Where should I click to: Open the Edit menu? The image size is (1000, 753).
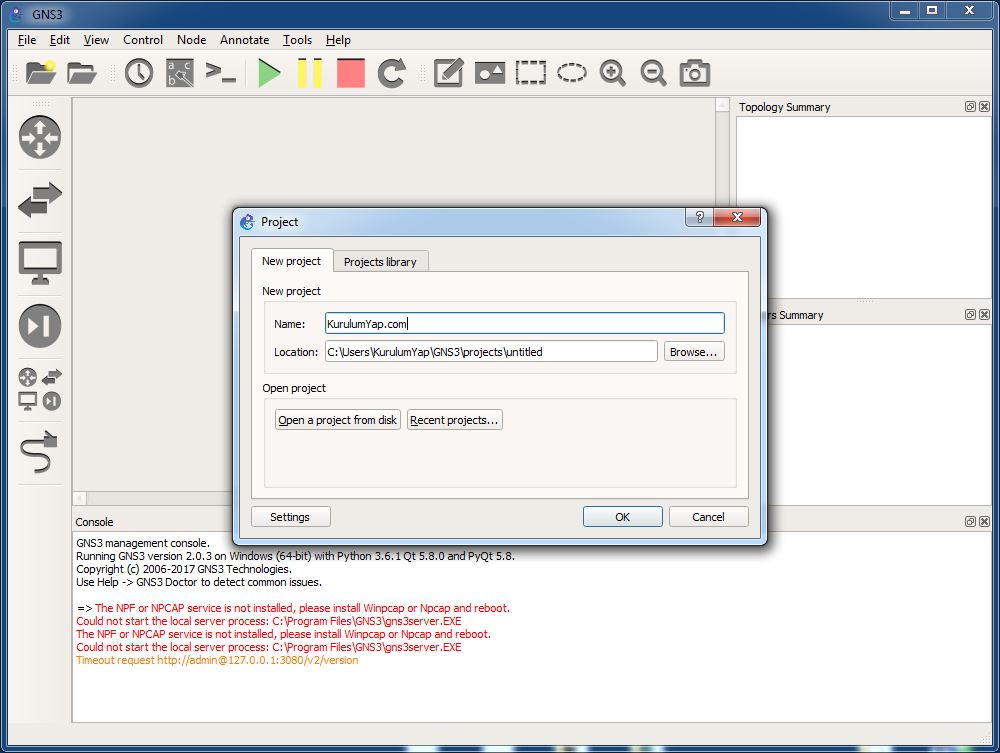pos(60,40)
